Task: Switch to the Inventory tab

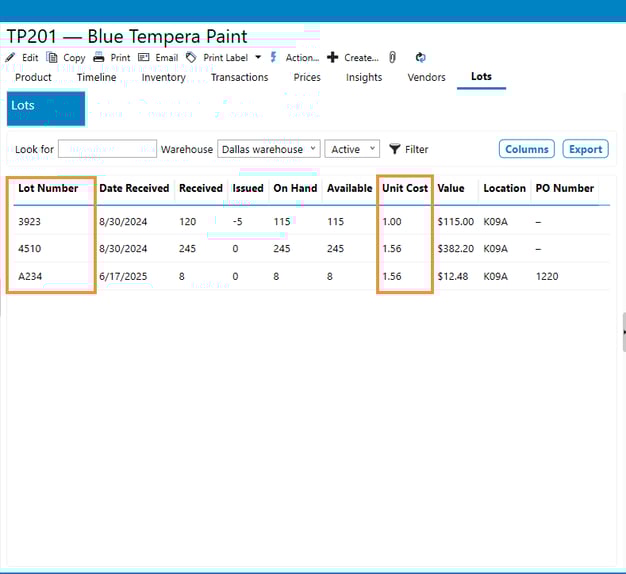Action: click(x=163, y=77)
